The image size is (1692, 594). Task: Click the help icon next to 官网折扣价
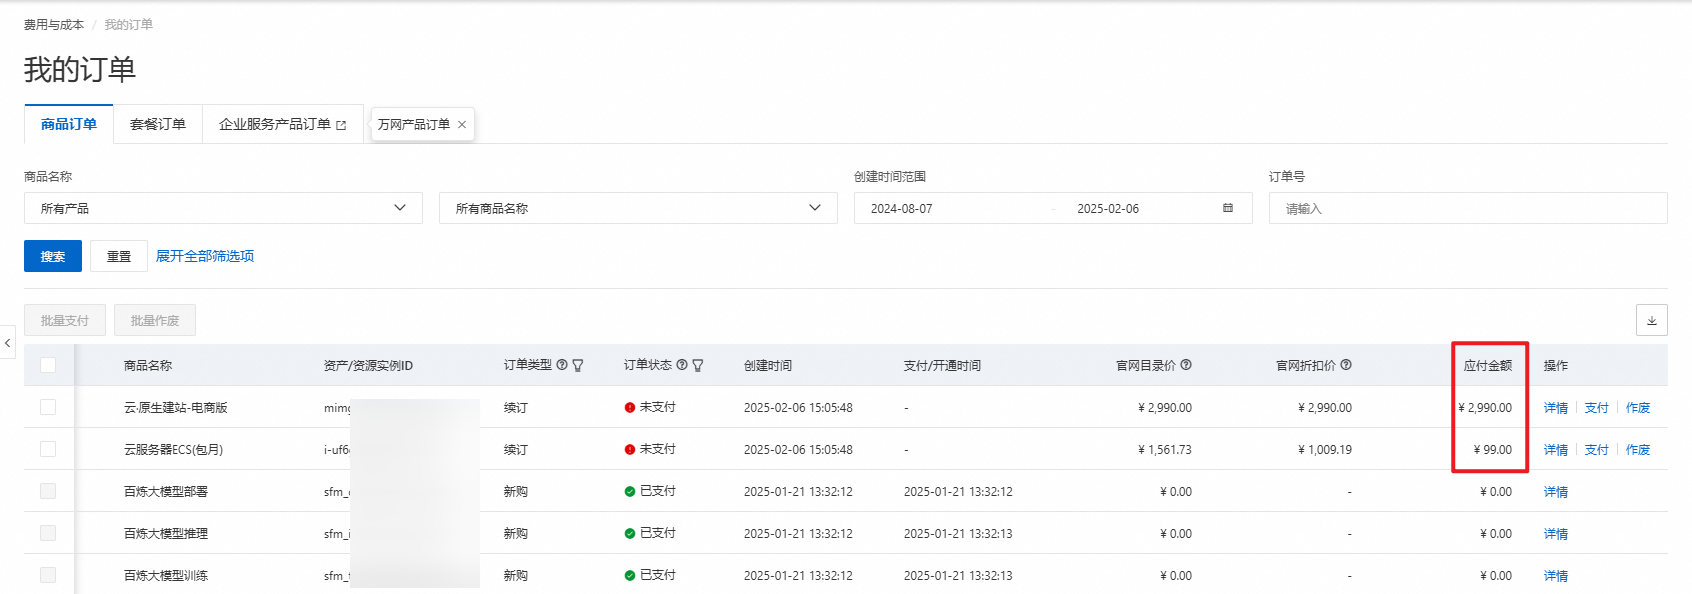click(1346, 365)
